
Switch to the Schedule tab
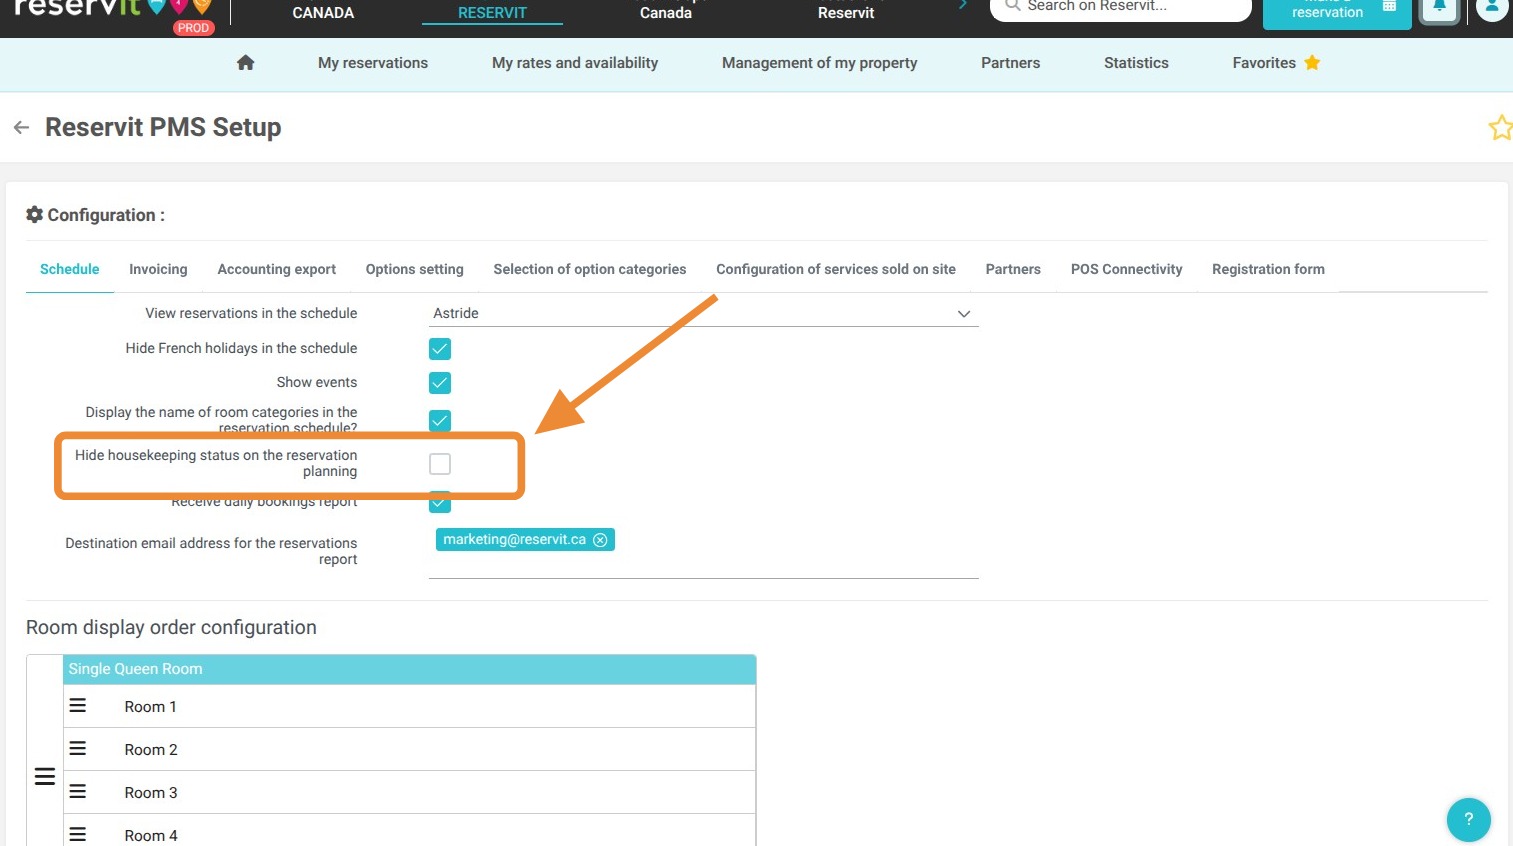click(x=70, y=269)
